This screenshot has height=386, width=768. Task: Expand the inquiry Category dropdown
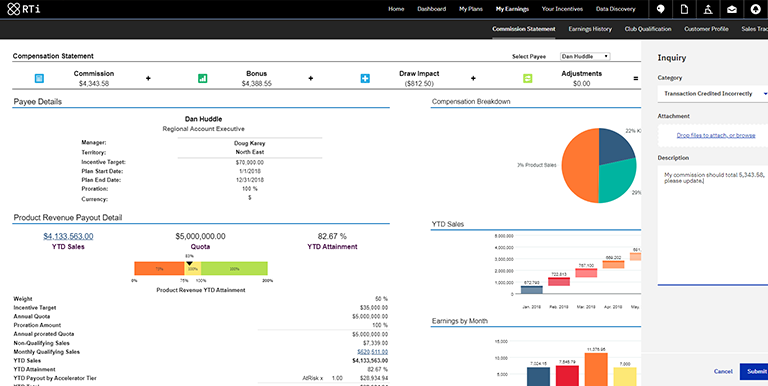pos(713,94)
